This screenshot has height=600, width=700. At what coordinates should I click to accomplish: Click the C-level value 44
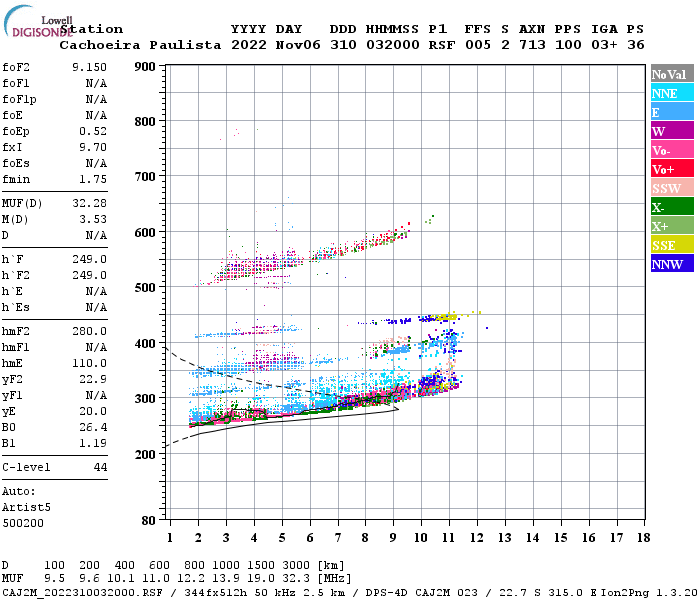pos(100,468)
